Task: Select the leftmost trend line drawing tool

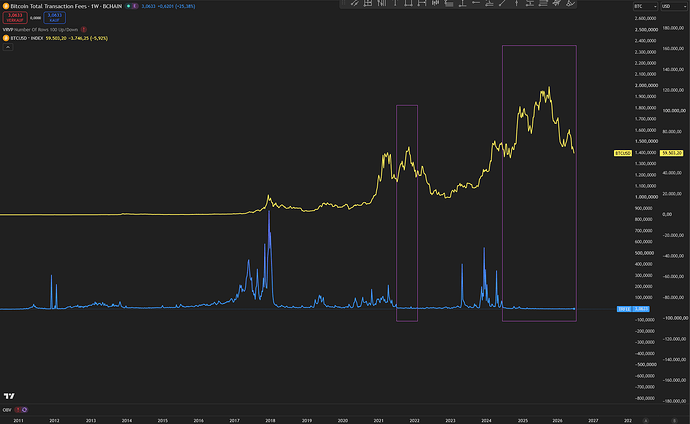Action: [354, 3]
